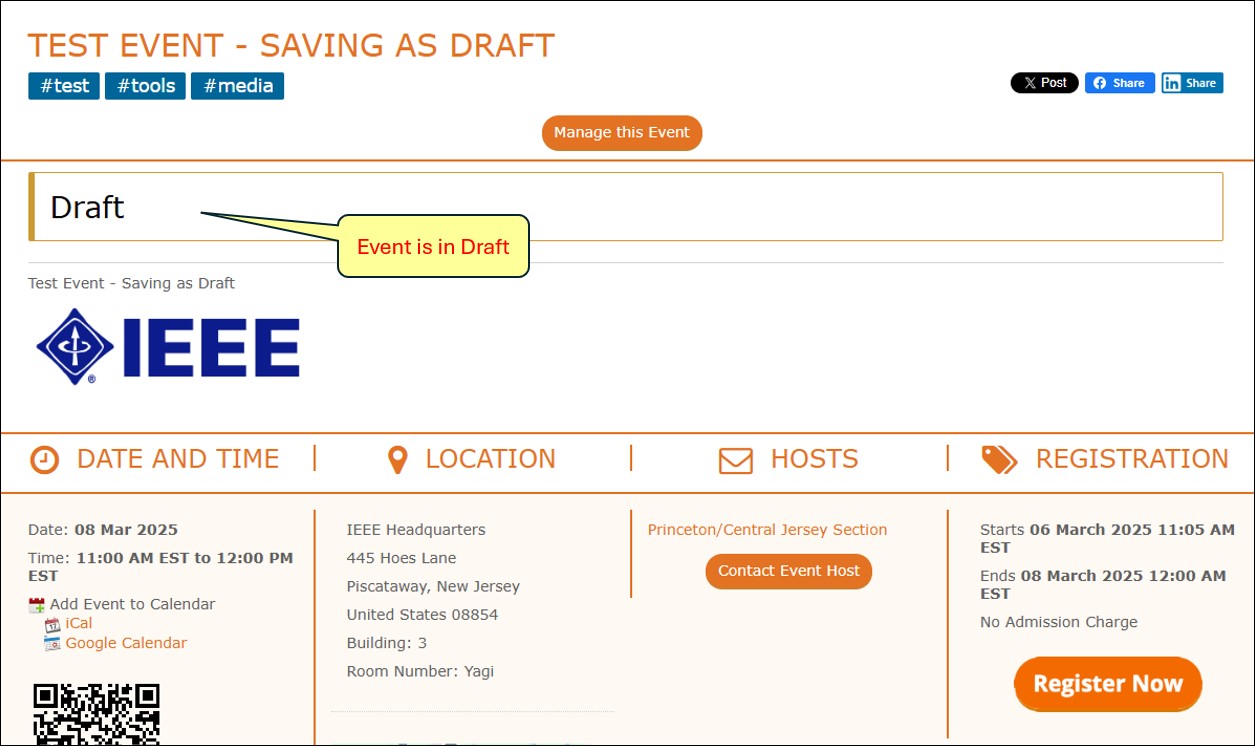Click 'United States 08854' text
The height and width of the screenshot is (746, 1255).
pyautogui.click(x=422, y=615)
